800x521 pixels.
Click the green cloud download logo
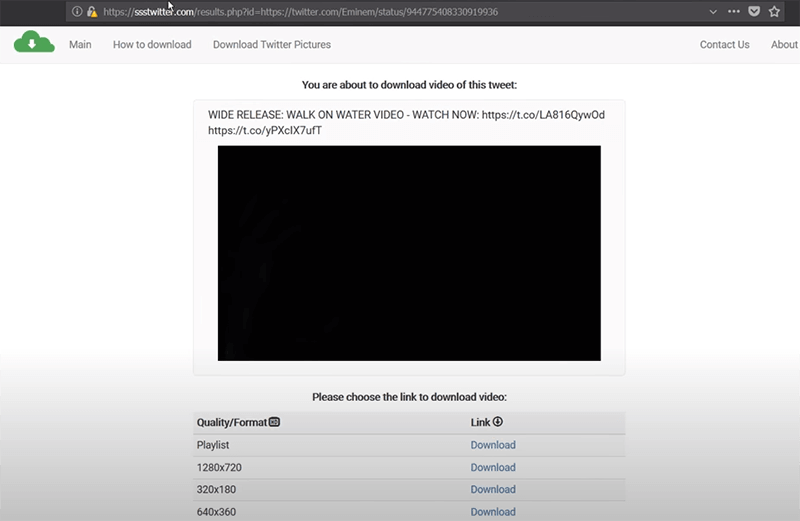click(34, 42)
